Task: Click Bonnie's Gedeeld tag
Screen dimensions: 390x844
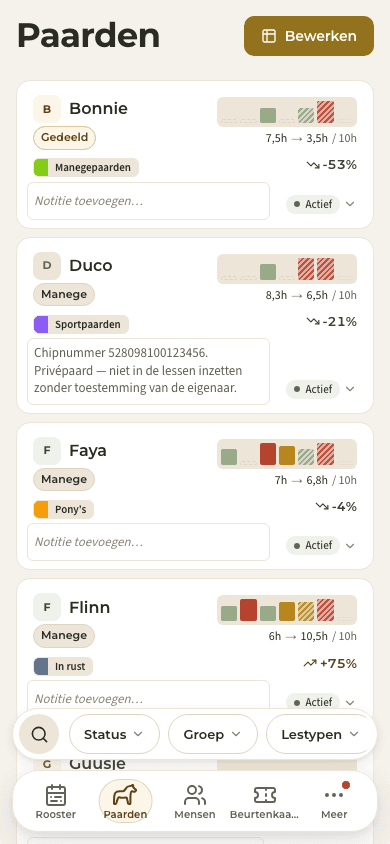Action: coord(65,138)
